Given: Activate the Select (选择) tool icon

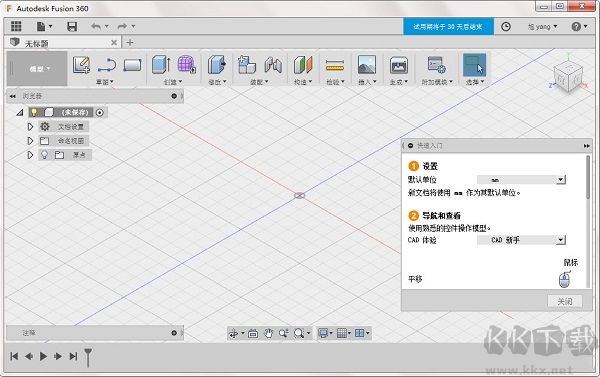Looking at the screenshot, I should coord(474,64).
